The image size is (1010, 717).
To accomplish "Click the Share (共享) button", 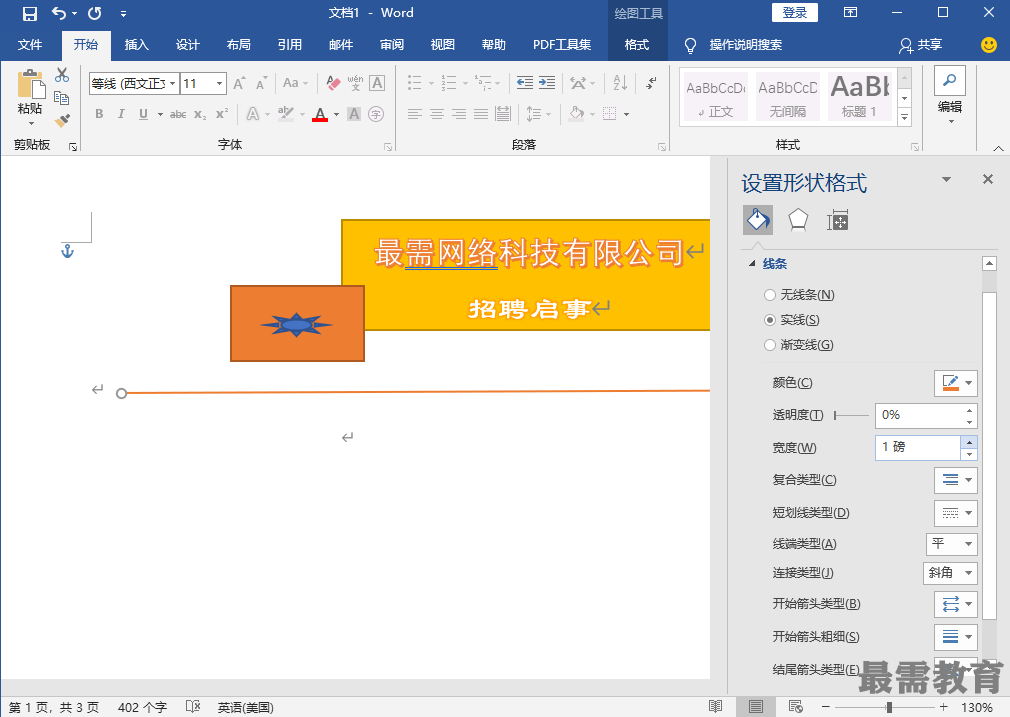I will [x=920, y=45].
